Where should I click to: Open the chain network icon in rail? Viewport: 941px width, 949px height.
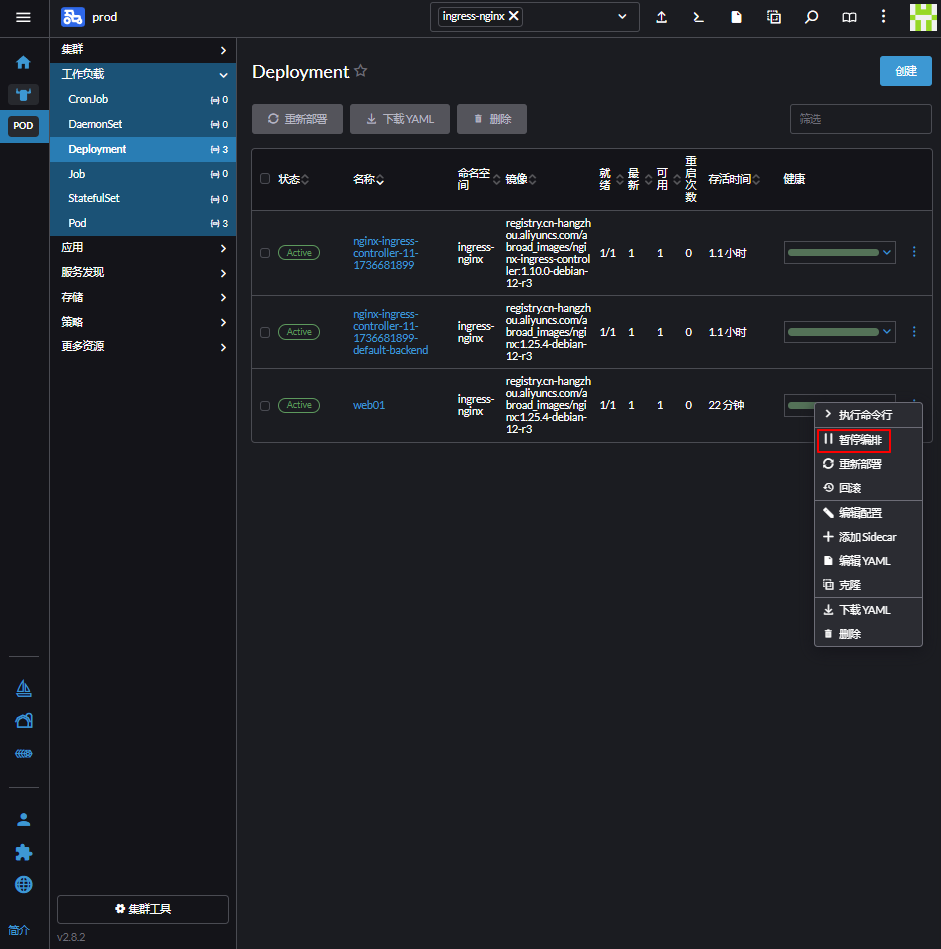pos(24,754)
